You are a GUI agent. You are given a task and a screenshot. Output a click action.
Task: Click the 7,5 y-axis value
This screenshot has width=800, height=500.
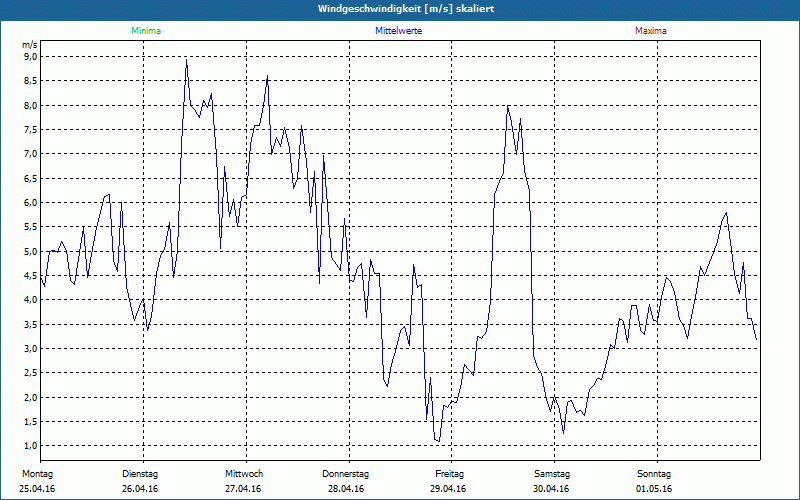click(x=31, y=130)
